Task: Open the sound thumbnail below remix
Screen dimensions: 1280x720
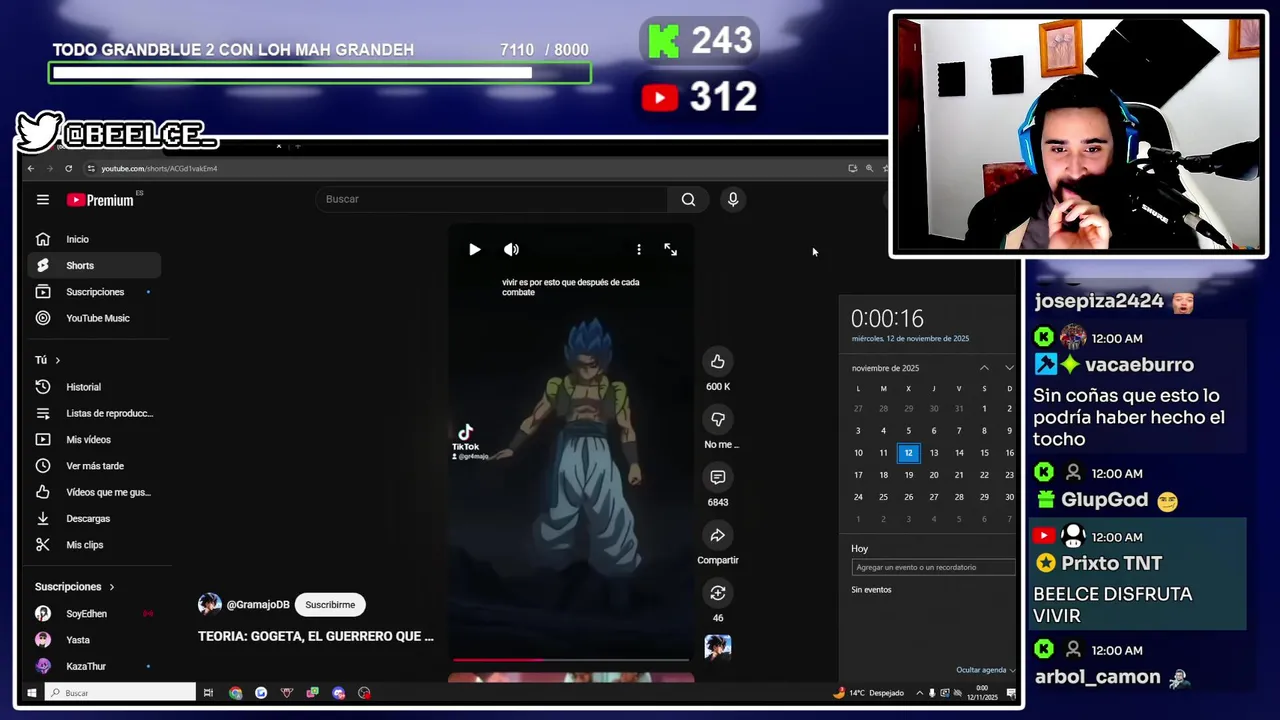Action: point(718,647)
